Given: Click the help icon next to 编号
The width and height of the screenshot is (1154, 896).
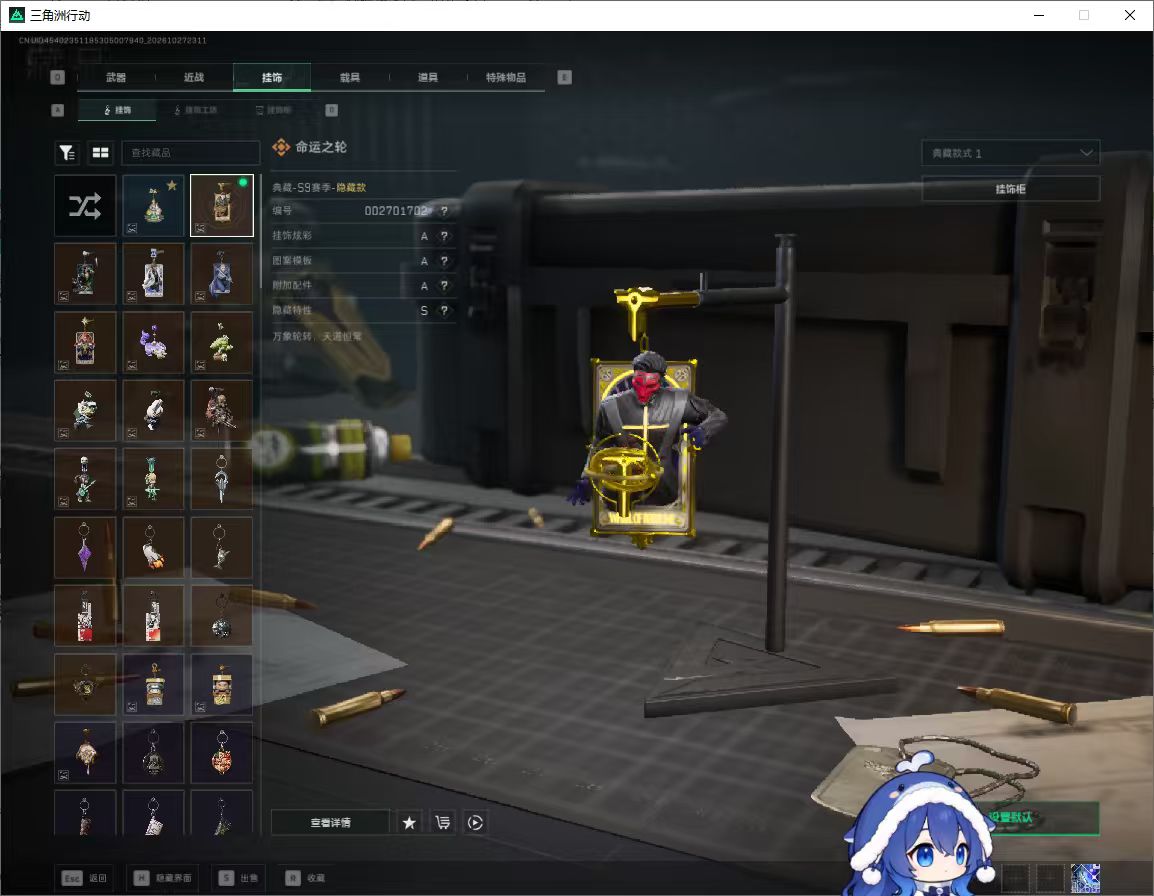Looking at the screenshot, I should point(444,211).
